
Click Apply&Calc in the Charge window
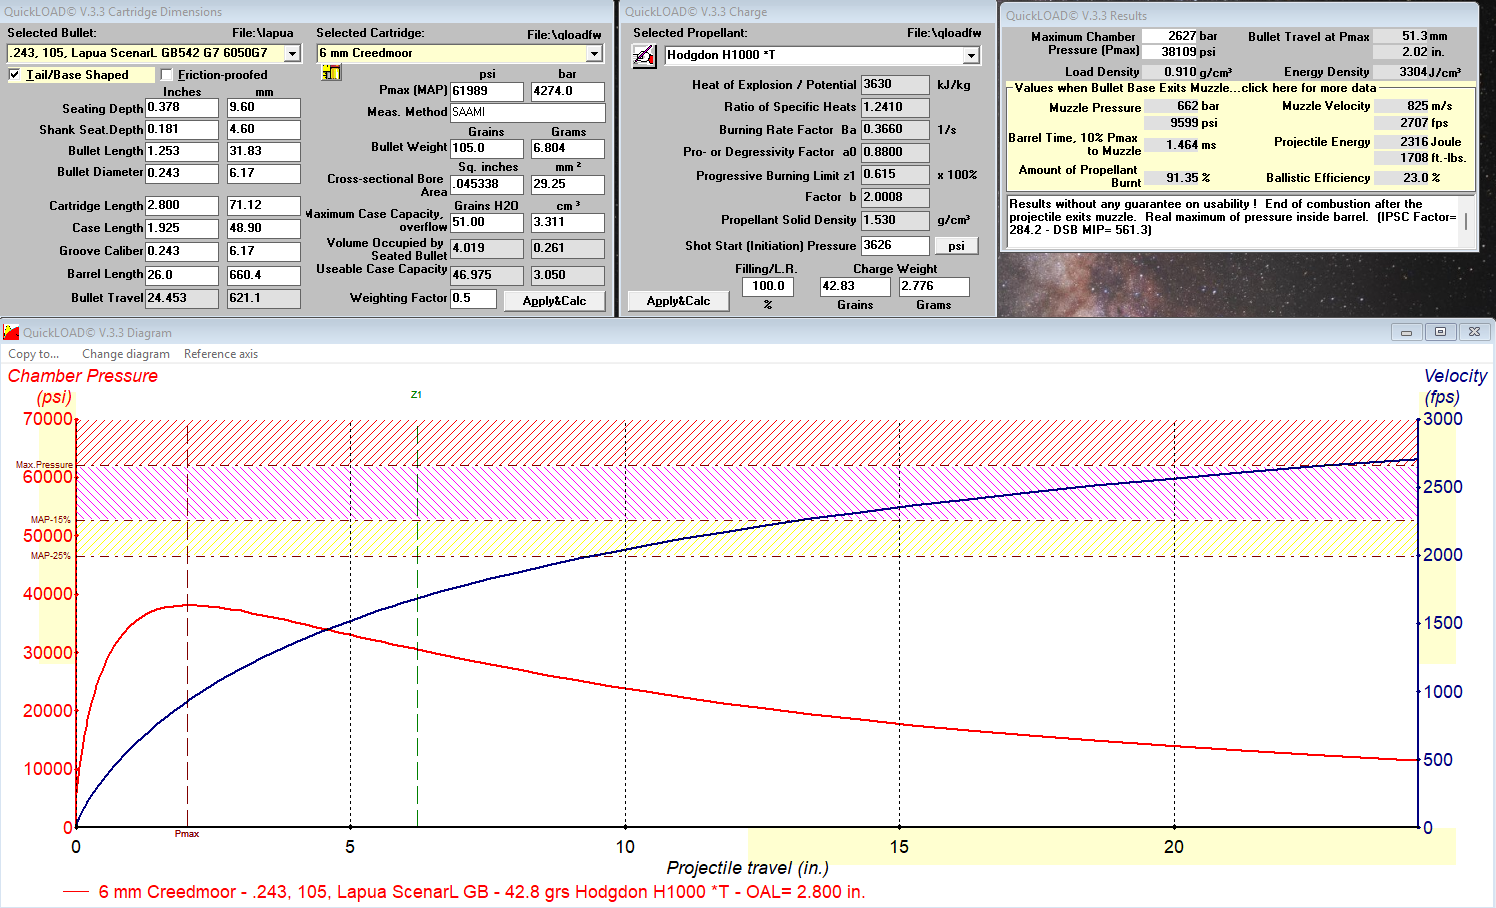pyautogui.click(x=678, y=301)
